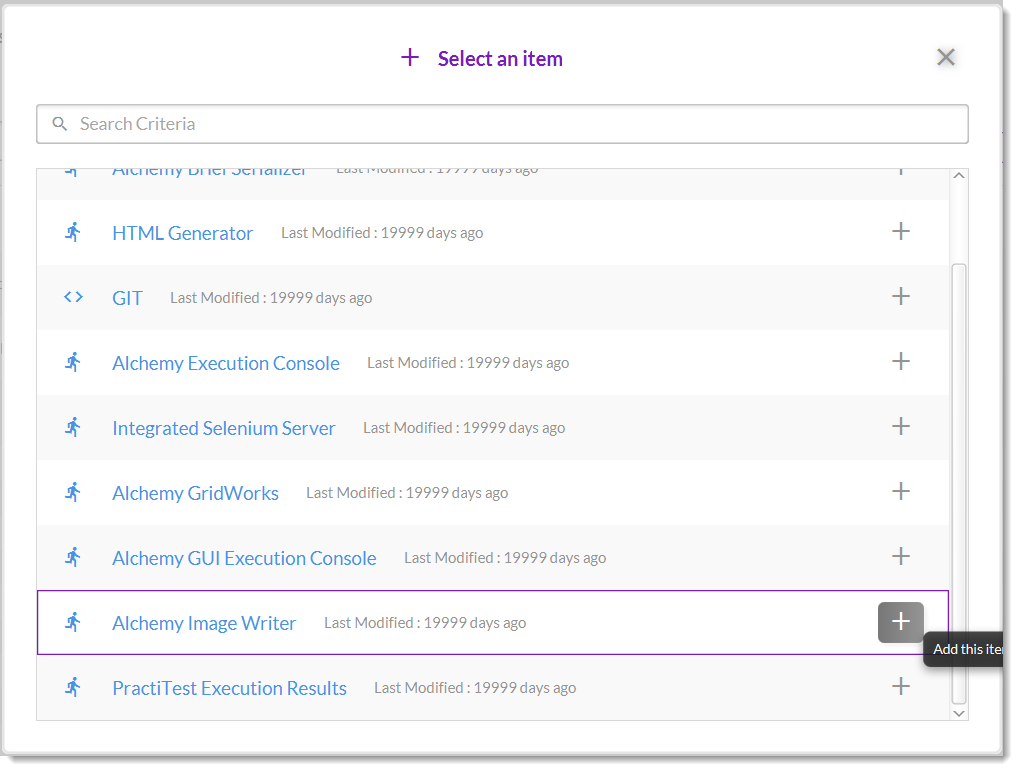Add the GIT item with plus
This screenshot has height=771, width=1018.
pyautogui.click(x=900, y=296)
